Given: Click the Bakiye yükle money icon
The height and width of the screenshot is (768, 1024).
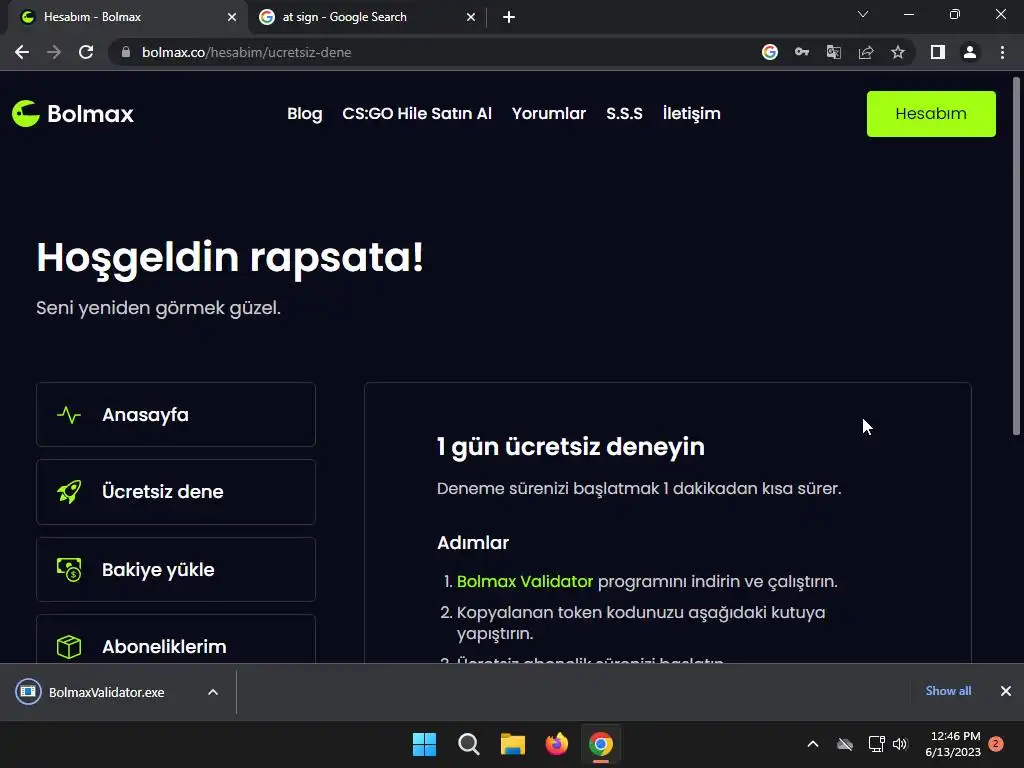Looking at the screenshot, I should coord(69,569).
